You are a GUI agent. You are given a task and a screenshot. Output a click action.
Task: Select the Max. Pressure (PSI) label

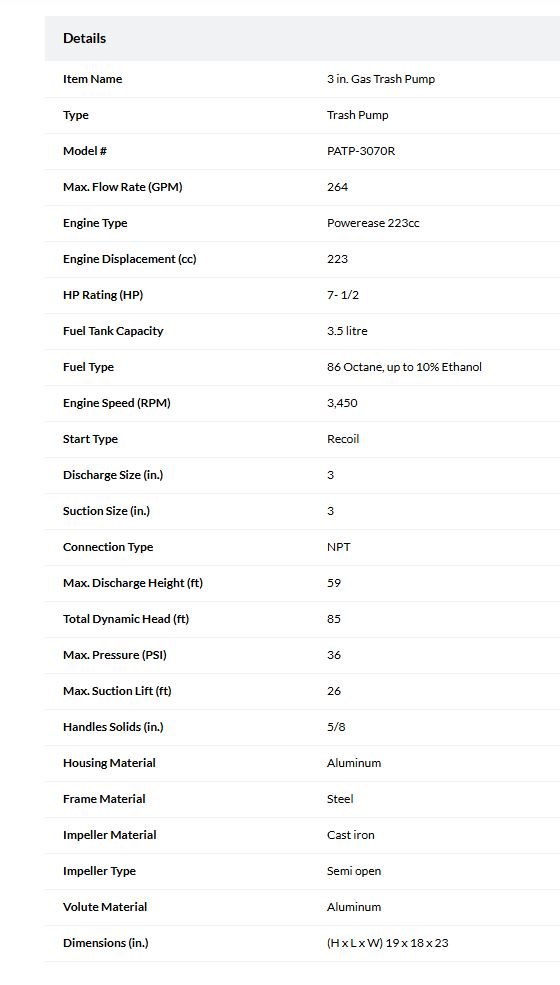click(115, 655)
